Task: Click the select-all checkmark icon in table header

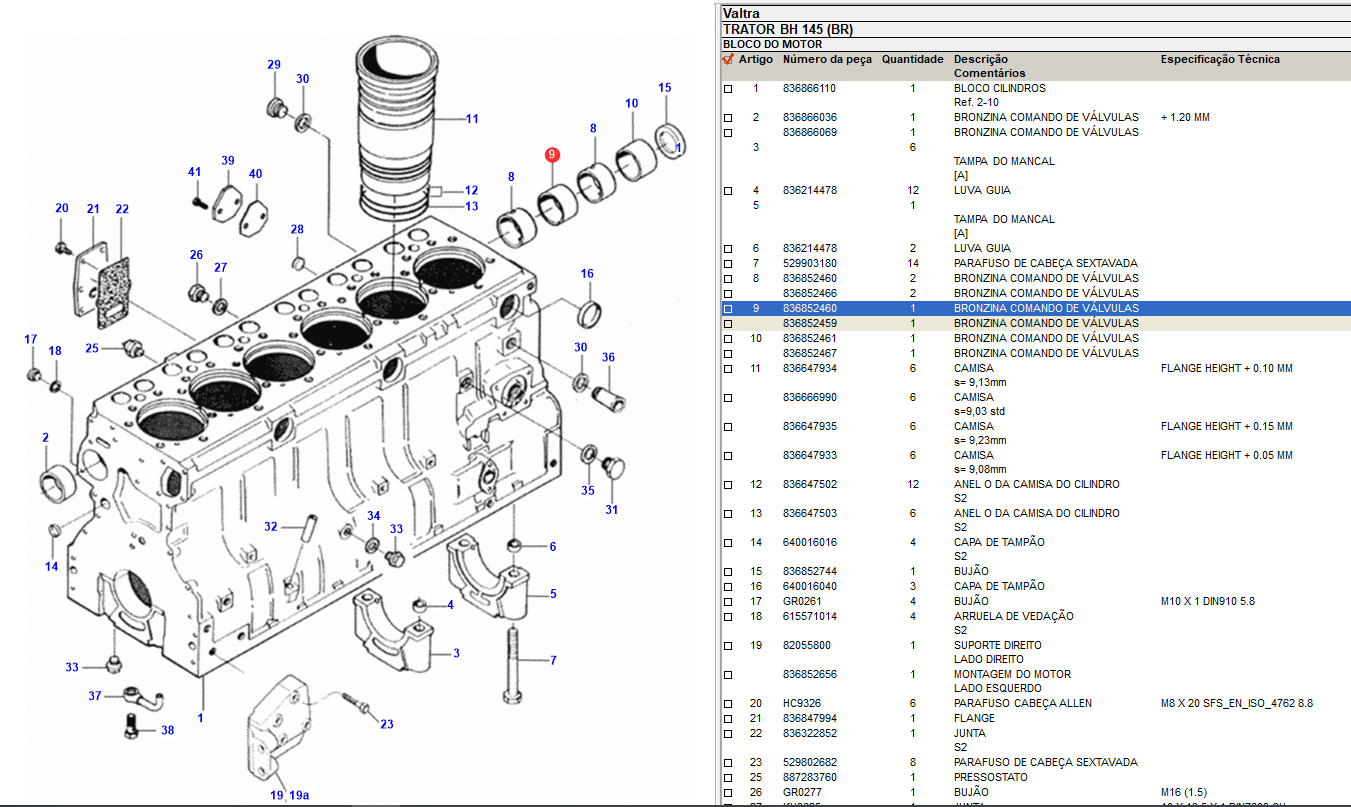Action: tap(728, 59)
